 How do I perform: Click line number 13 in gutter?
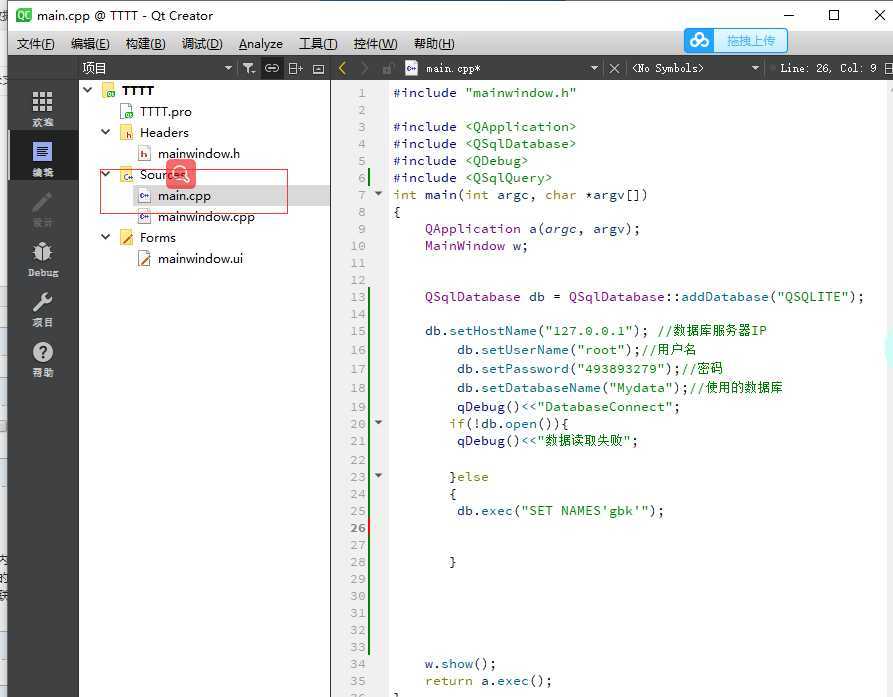[x=358, y=297]
